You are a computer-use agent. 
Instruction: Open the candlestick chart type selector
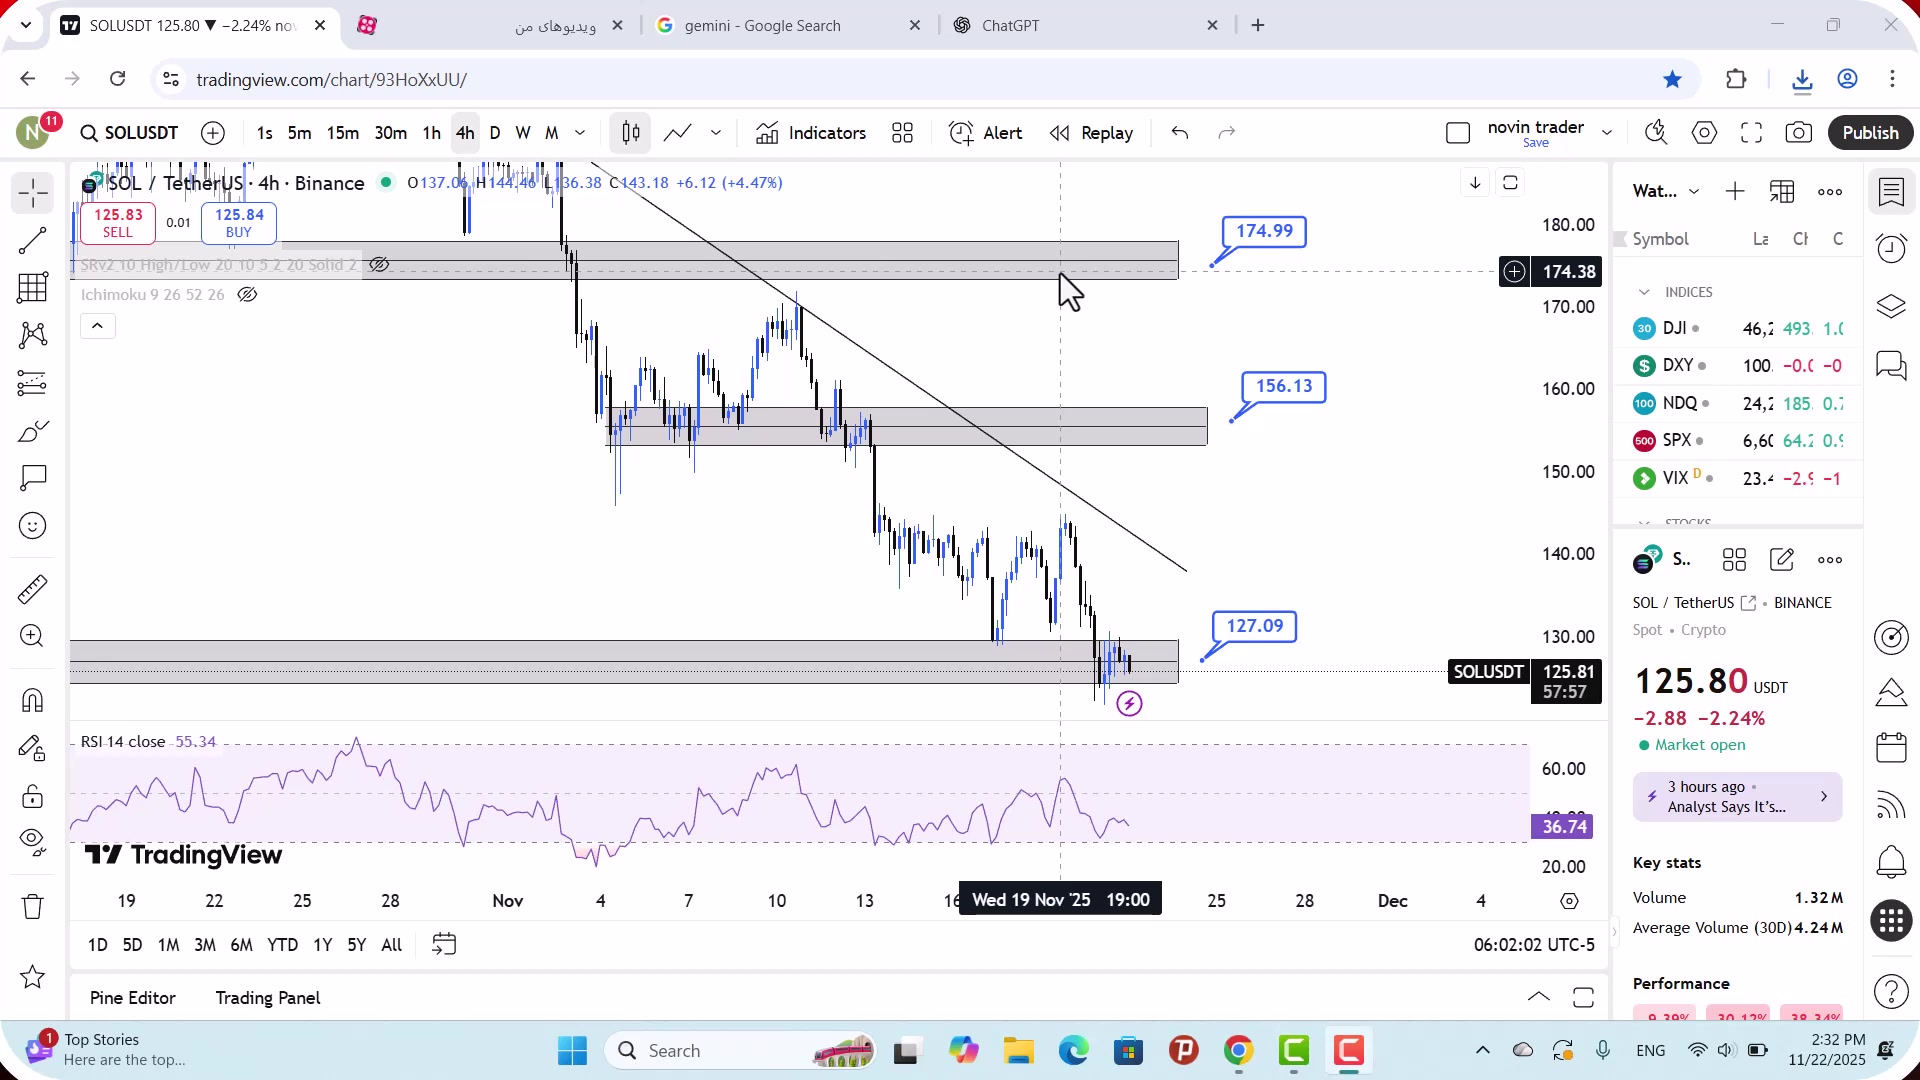pos(630,133)
